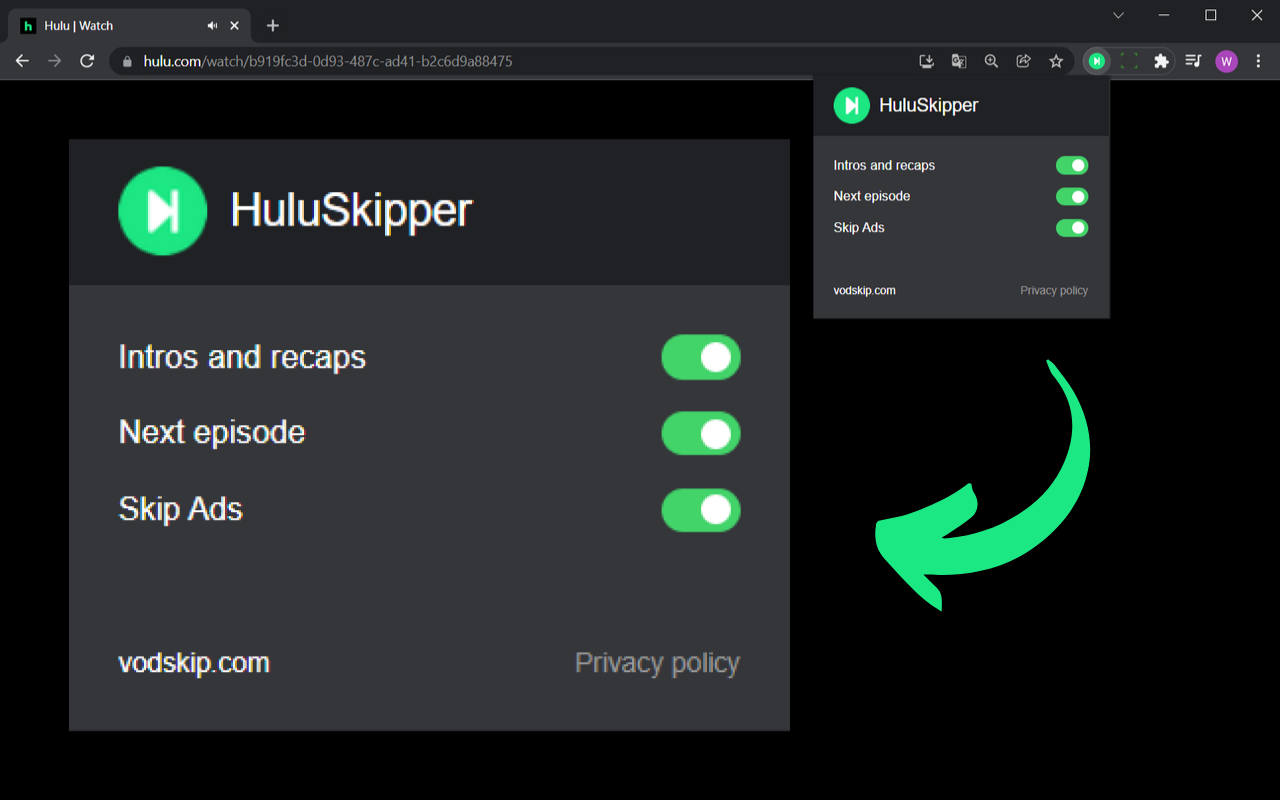Go back to the previous page

pyautogui.click(x=22, y=61)
